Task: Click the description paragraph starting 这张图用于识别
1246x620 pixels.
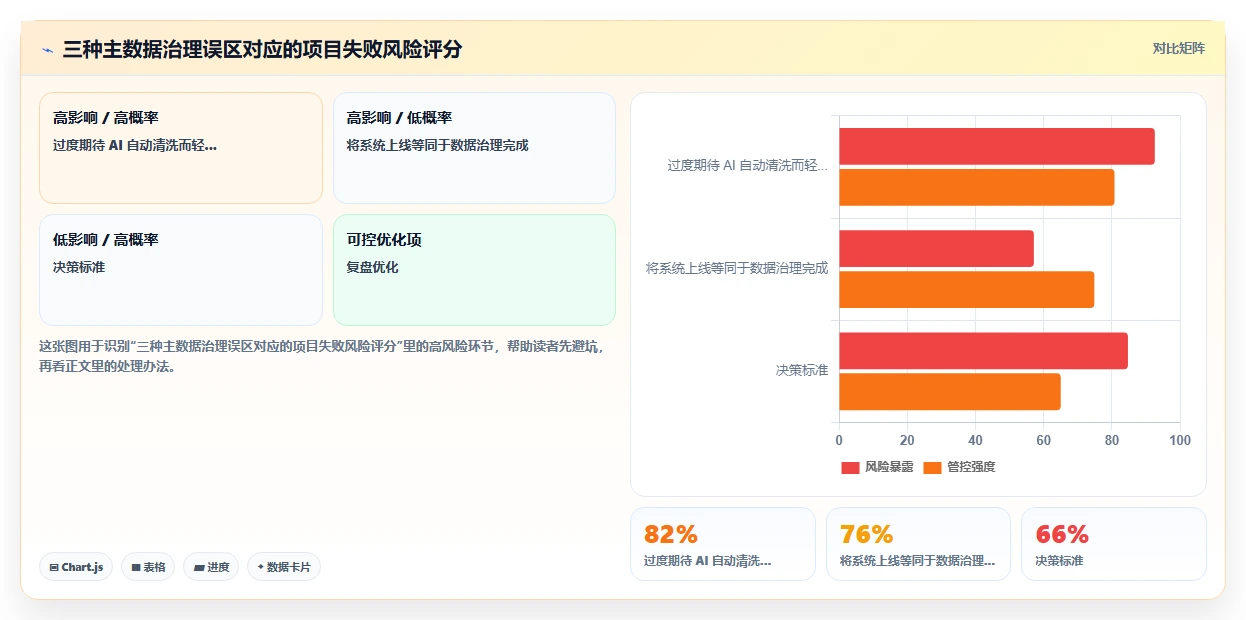Action: pos(321,356)
